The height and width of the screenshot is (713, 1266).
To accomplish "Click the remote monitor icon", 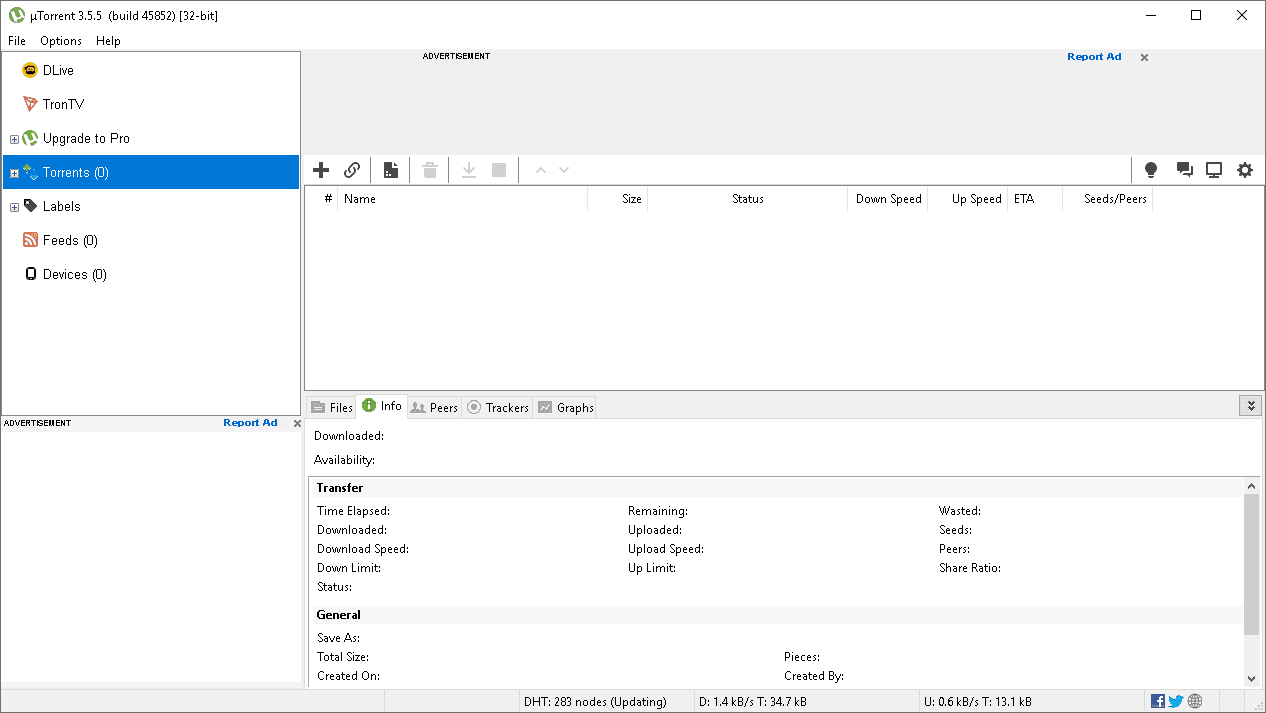I will click(1214, 170).
